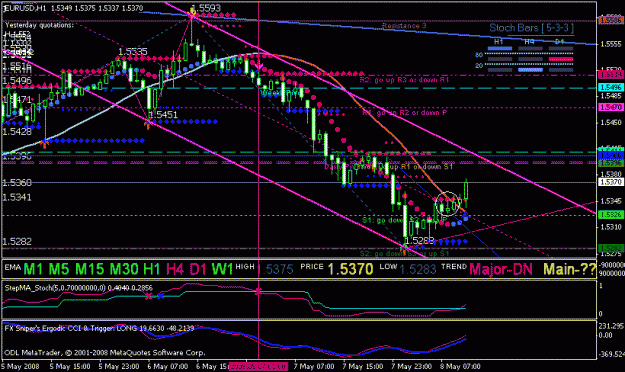Click the 231.295 CCI scale value
Screen dimensions: 625x372
(611, 326)
